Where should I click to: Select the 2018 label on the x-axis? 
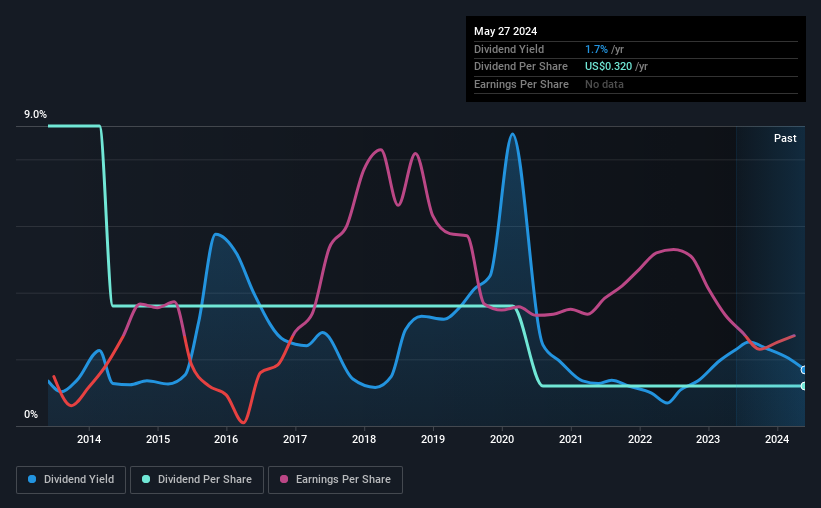(x=364, y=439)
